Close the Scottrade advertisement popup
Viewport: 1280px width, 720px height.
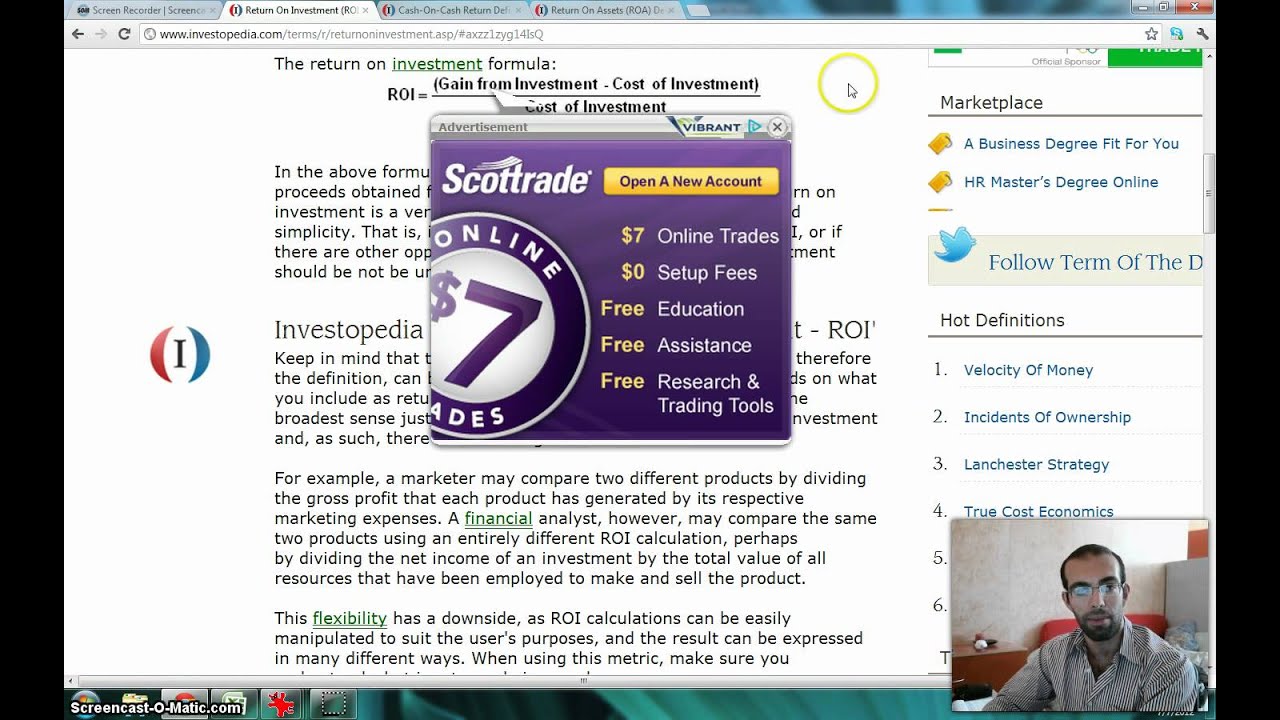777,127
